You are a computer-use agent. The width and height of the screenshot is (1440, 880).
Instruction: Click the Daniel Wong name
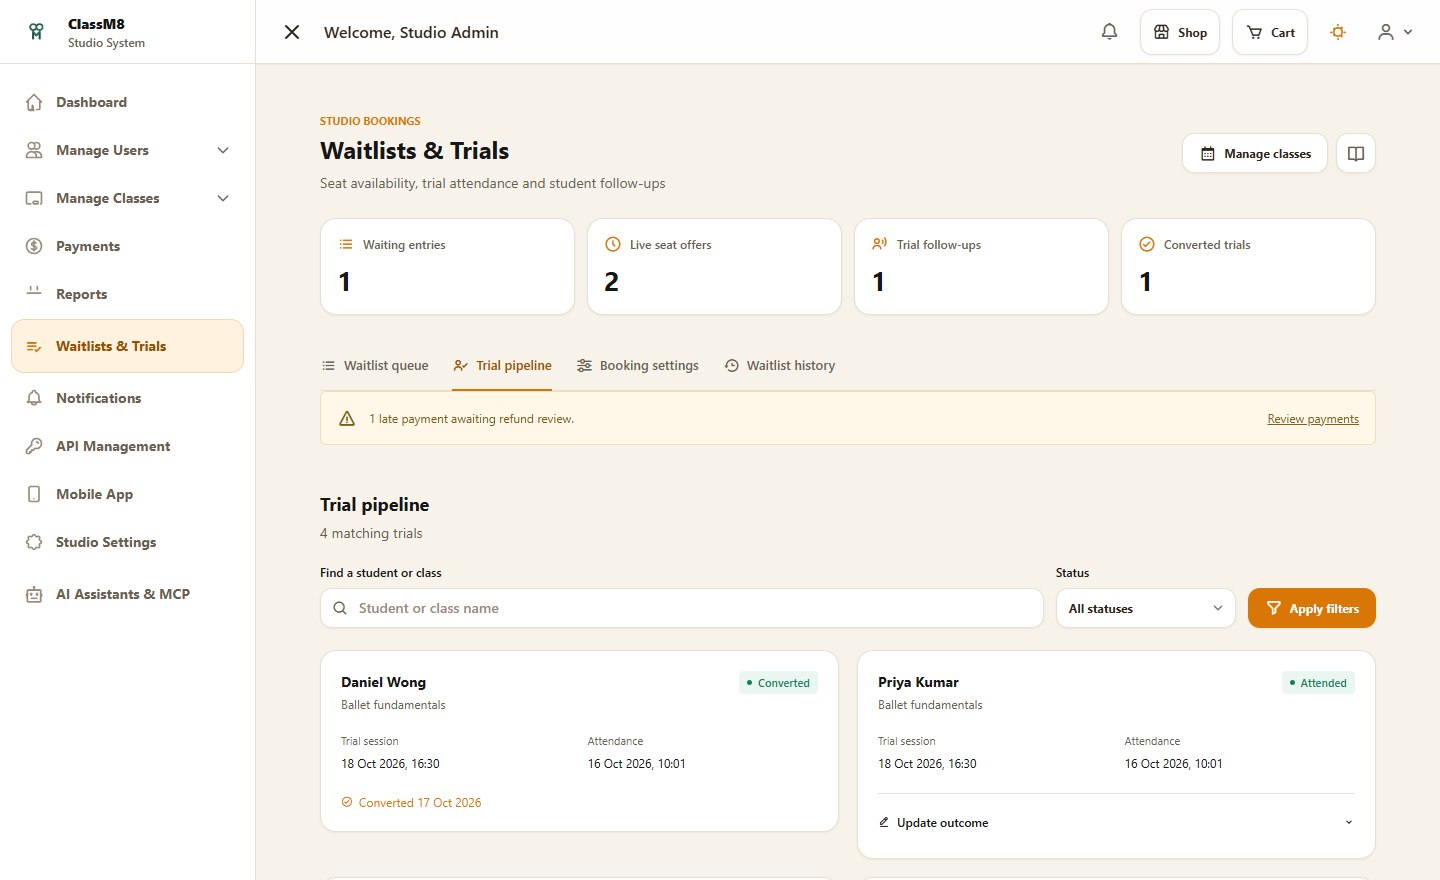tap(383, 682)
